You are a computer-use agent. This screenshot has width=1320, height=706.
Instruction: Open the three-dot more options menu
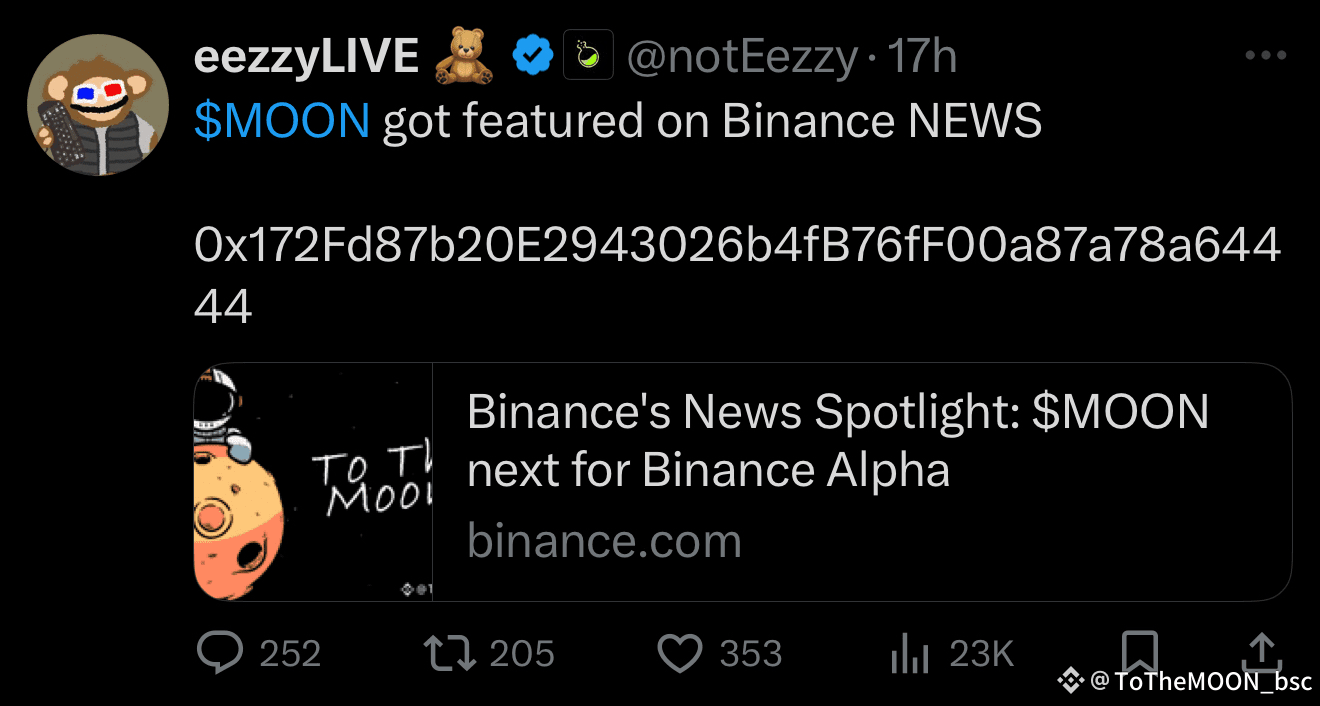click(x=1265, y=56)
